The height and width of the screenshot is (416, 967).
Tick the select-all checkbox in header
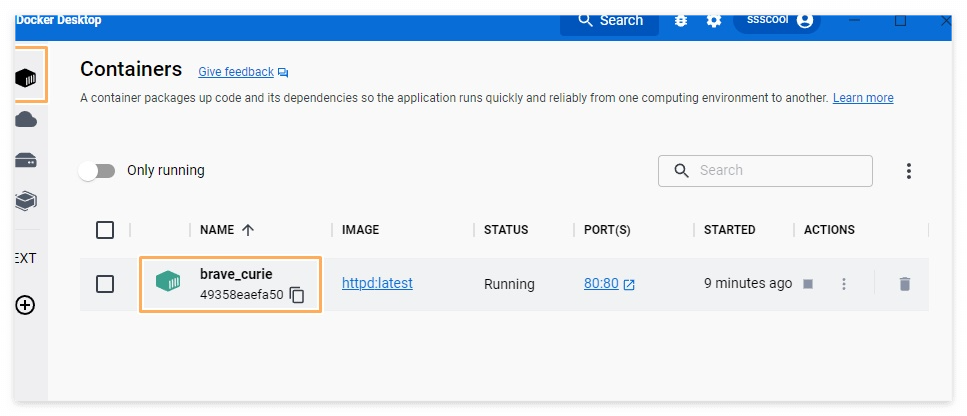tap(105, 230)
